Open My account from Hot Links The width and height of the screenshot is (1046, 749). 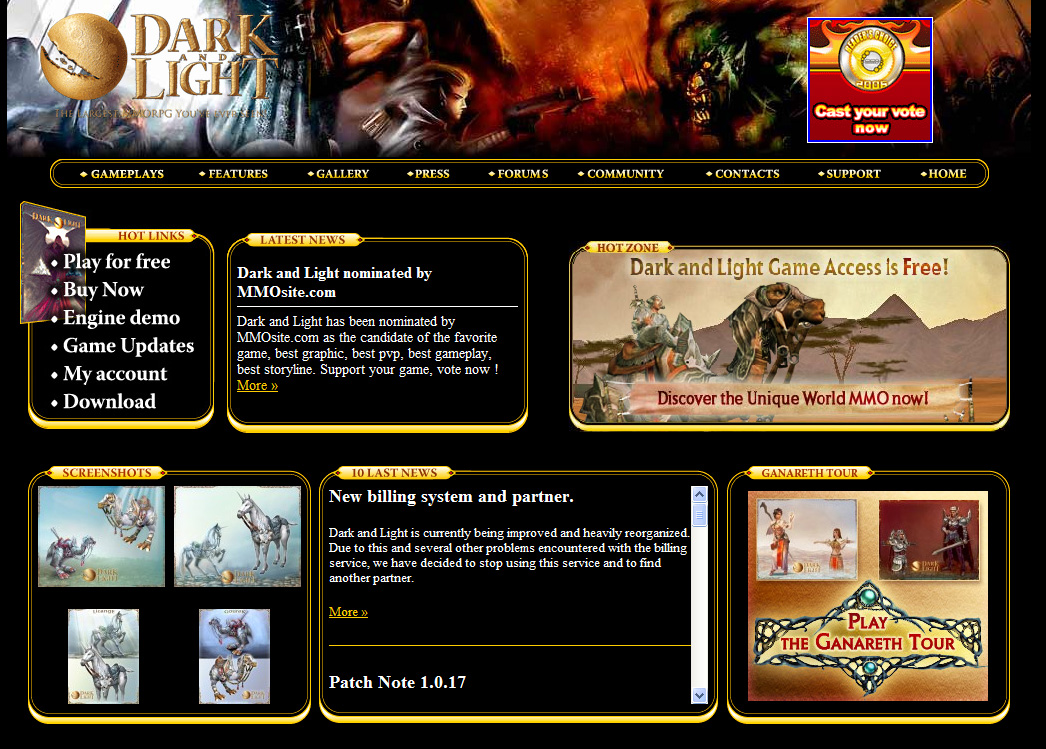115,374
